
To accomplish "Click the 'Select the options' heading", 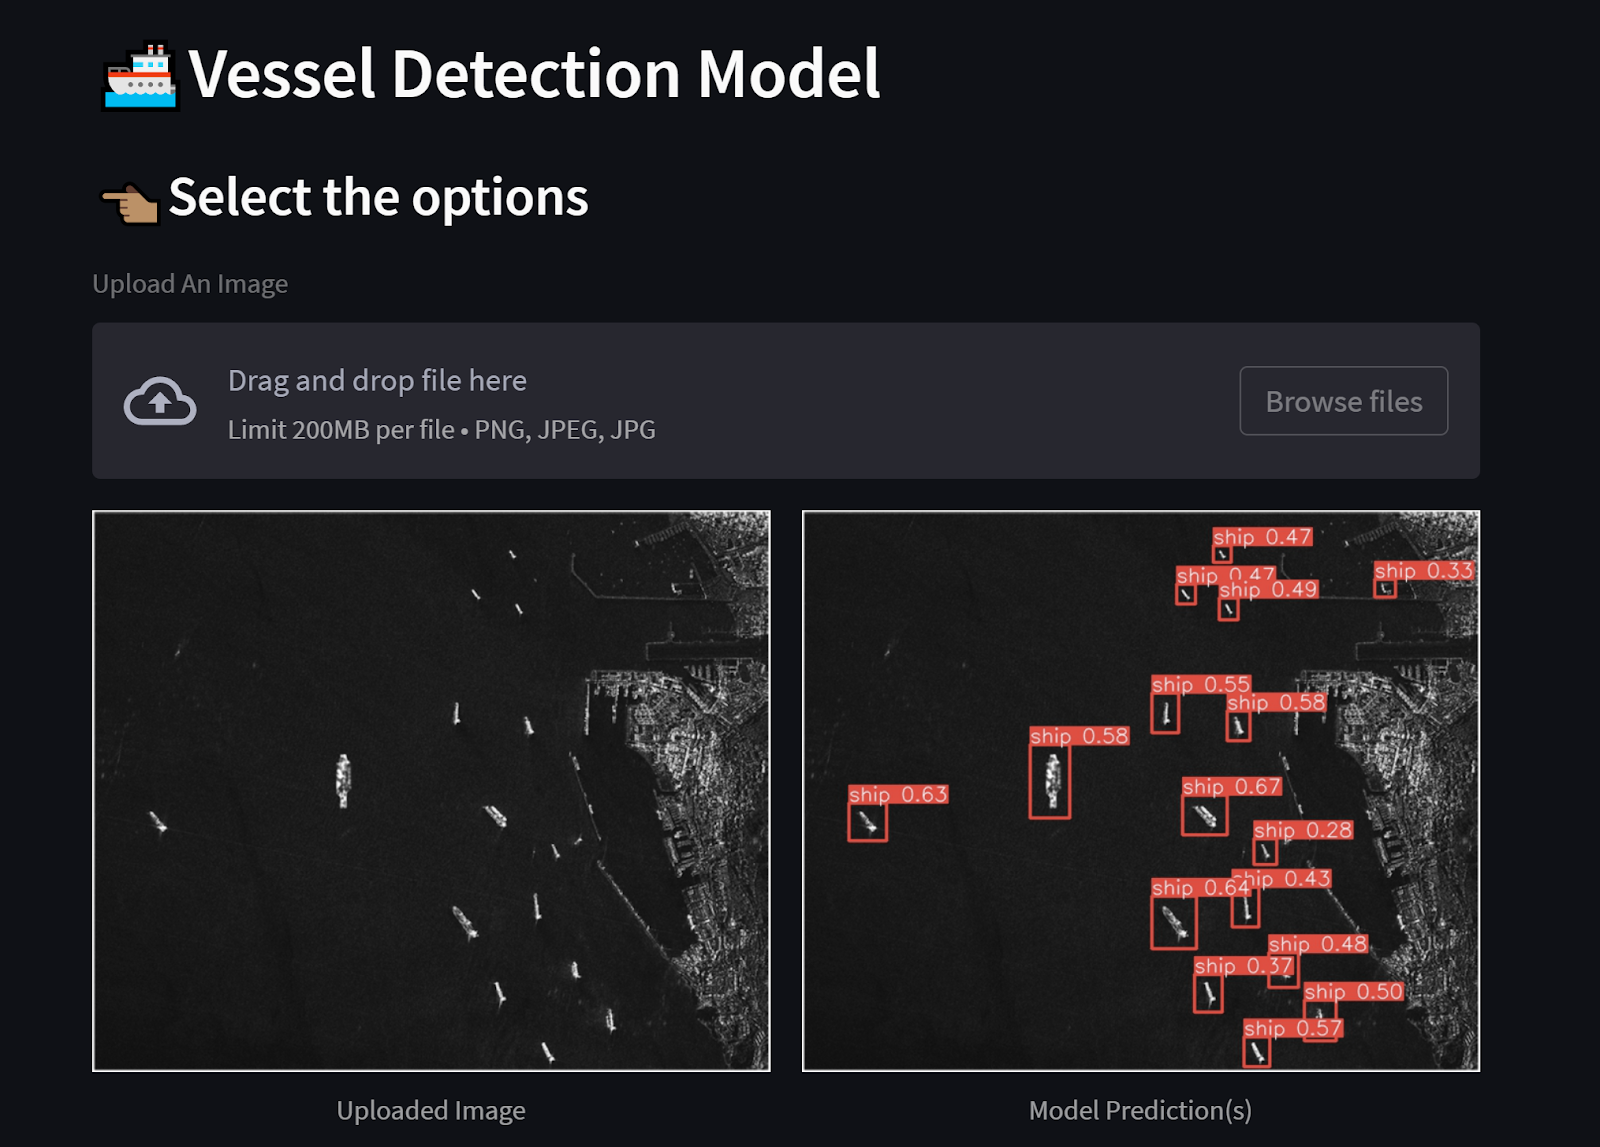I will (378, 198).
